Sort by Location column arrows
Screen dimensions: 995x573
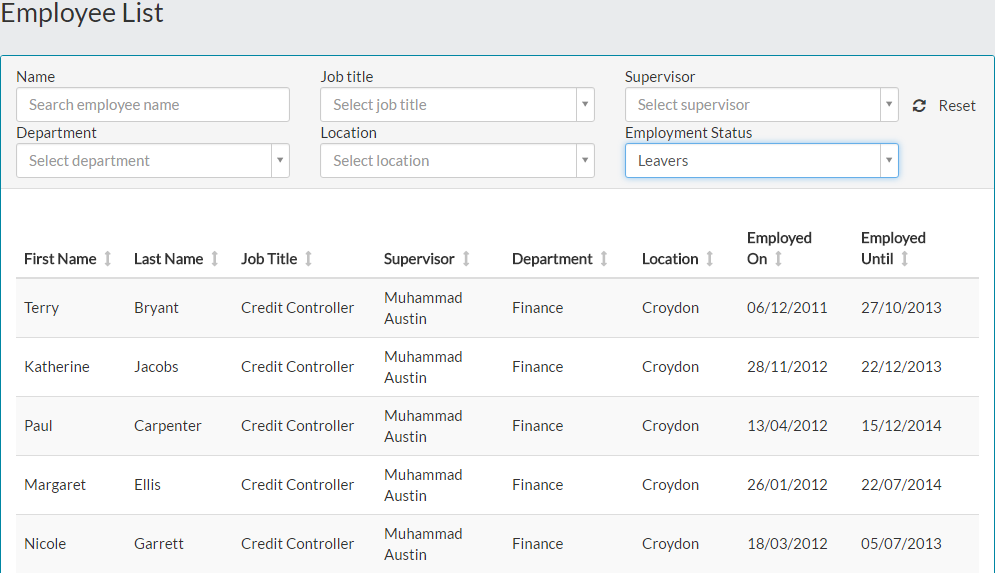[709, 258]
